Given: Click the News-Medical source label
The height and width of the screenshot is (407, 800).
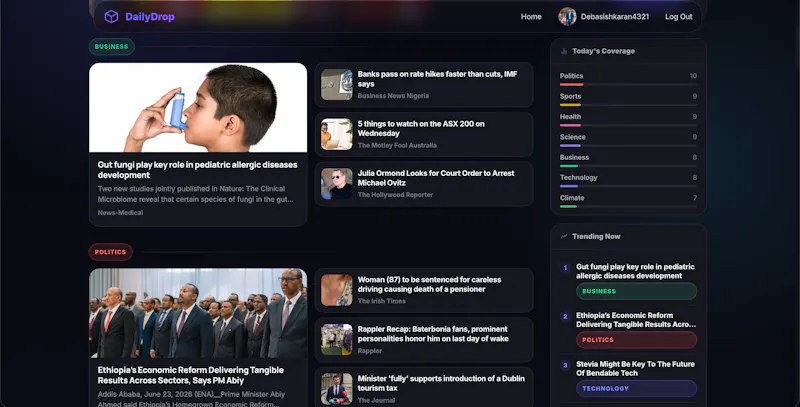Looking at the screenshot, I should (120, 213).
